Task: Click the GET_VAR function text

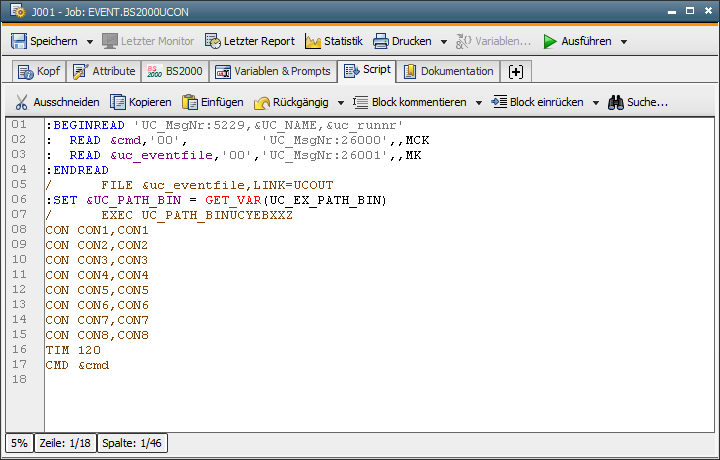Action: (233, 201)
